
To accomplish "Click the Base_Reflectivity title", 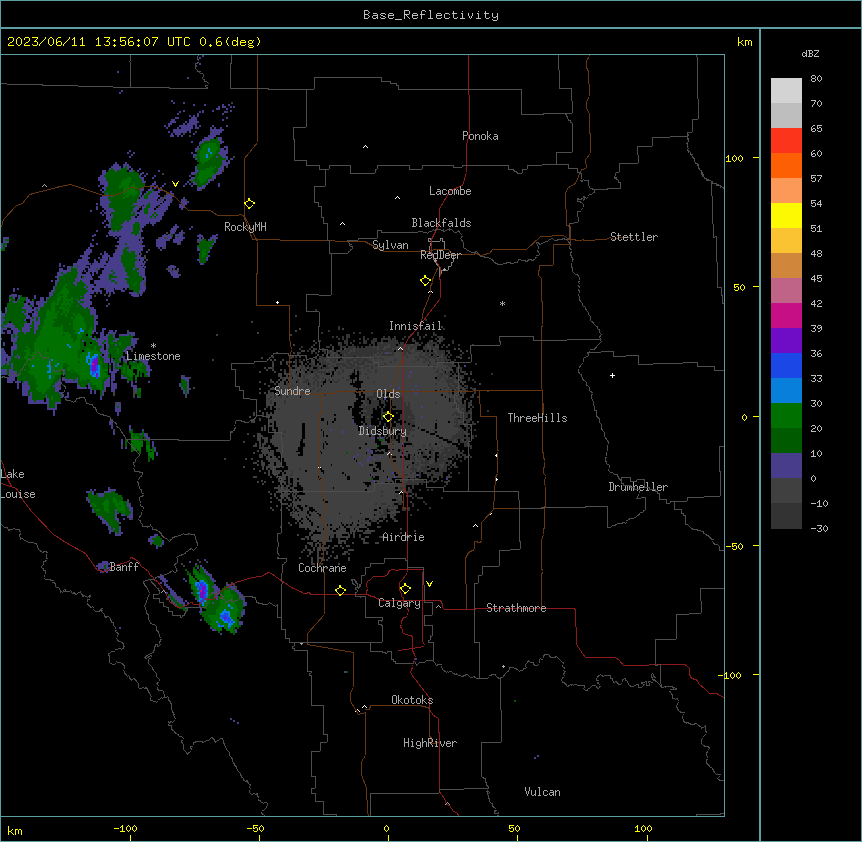I will (431, 15).
